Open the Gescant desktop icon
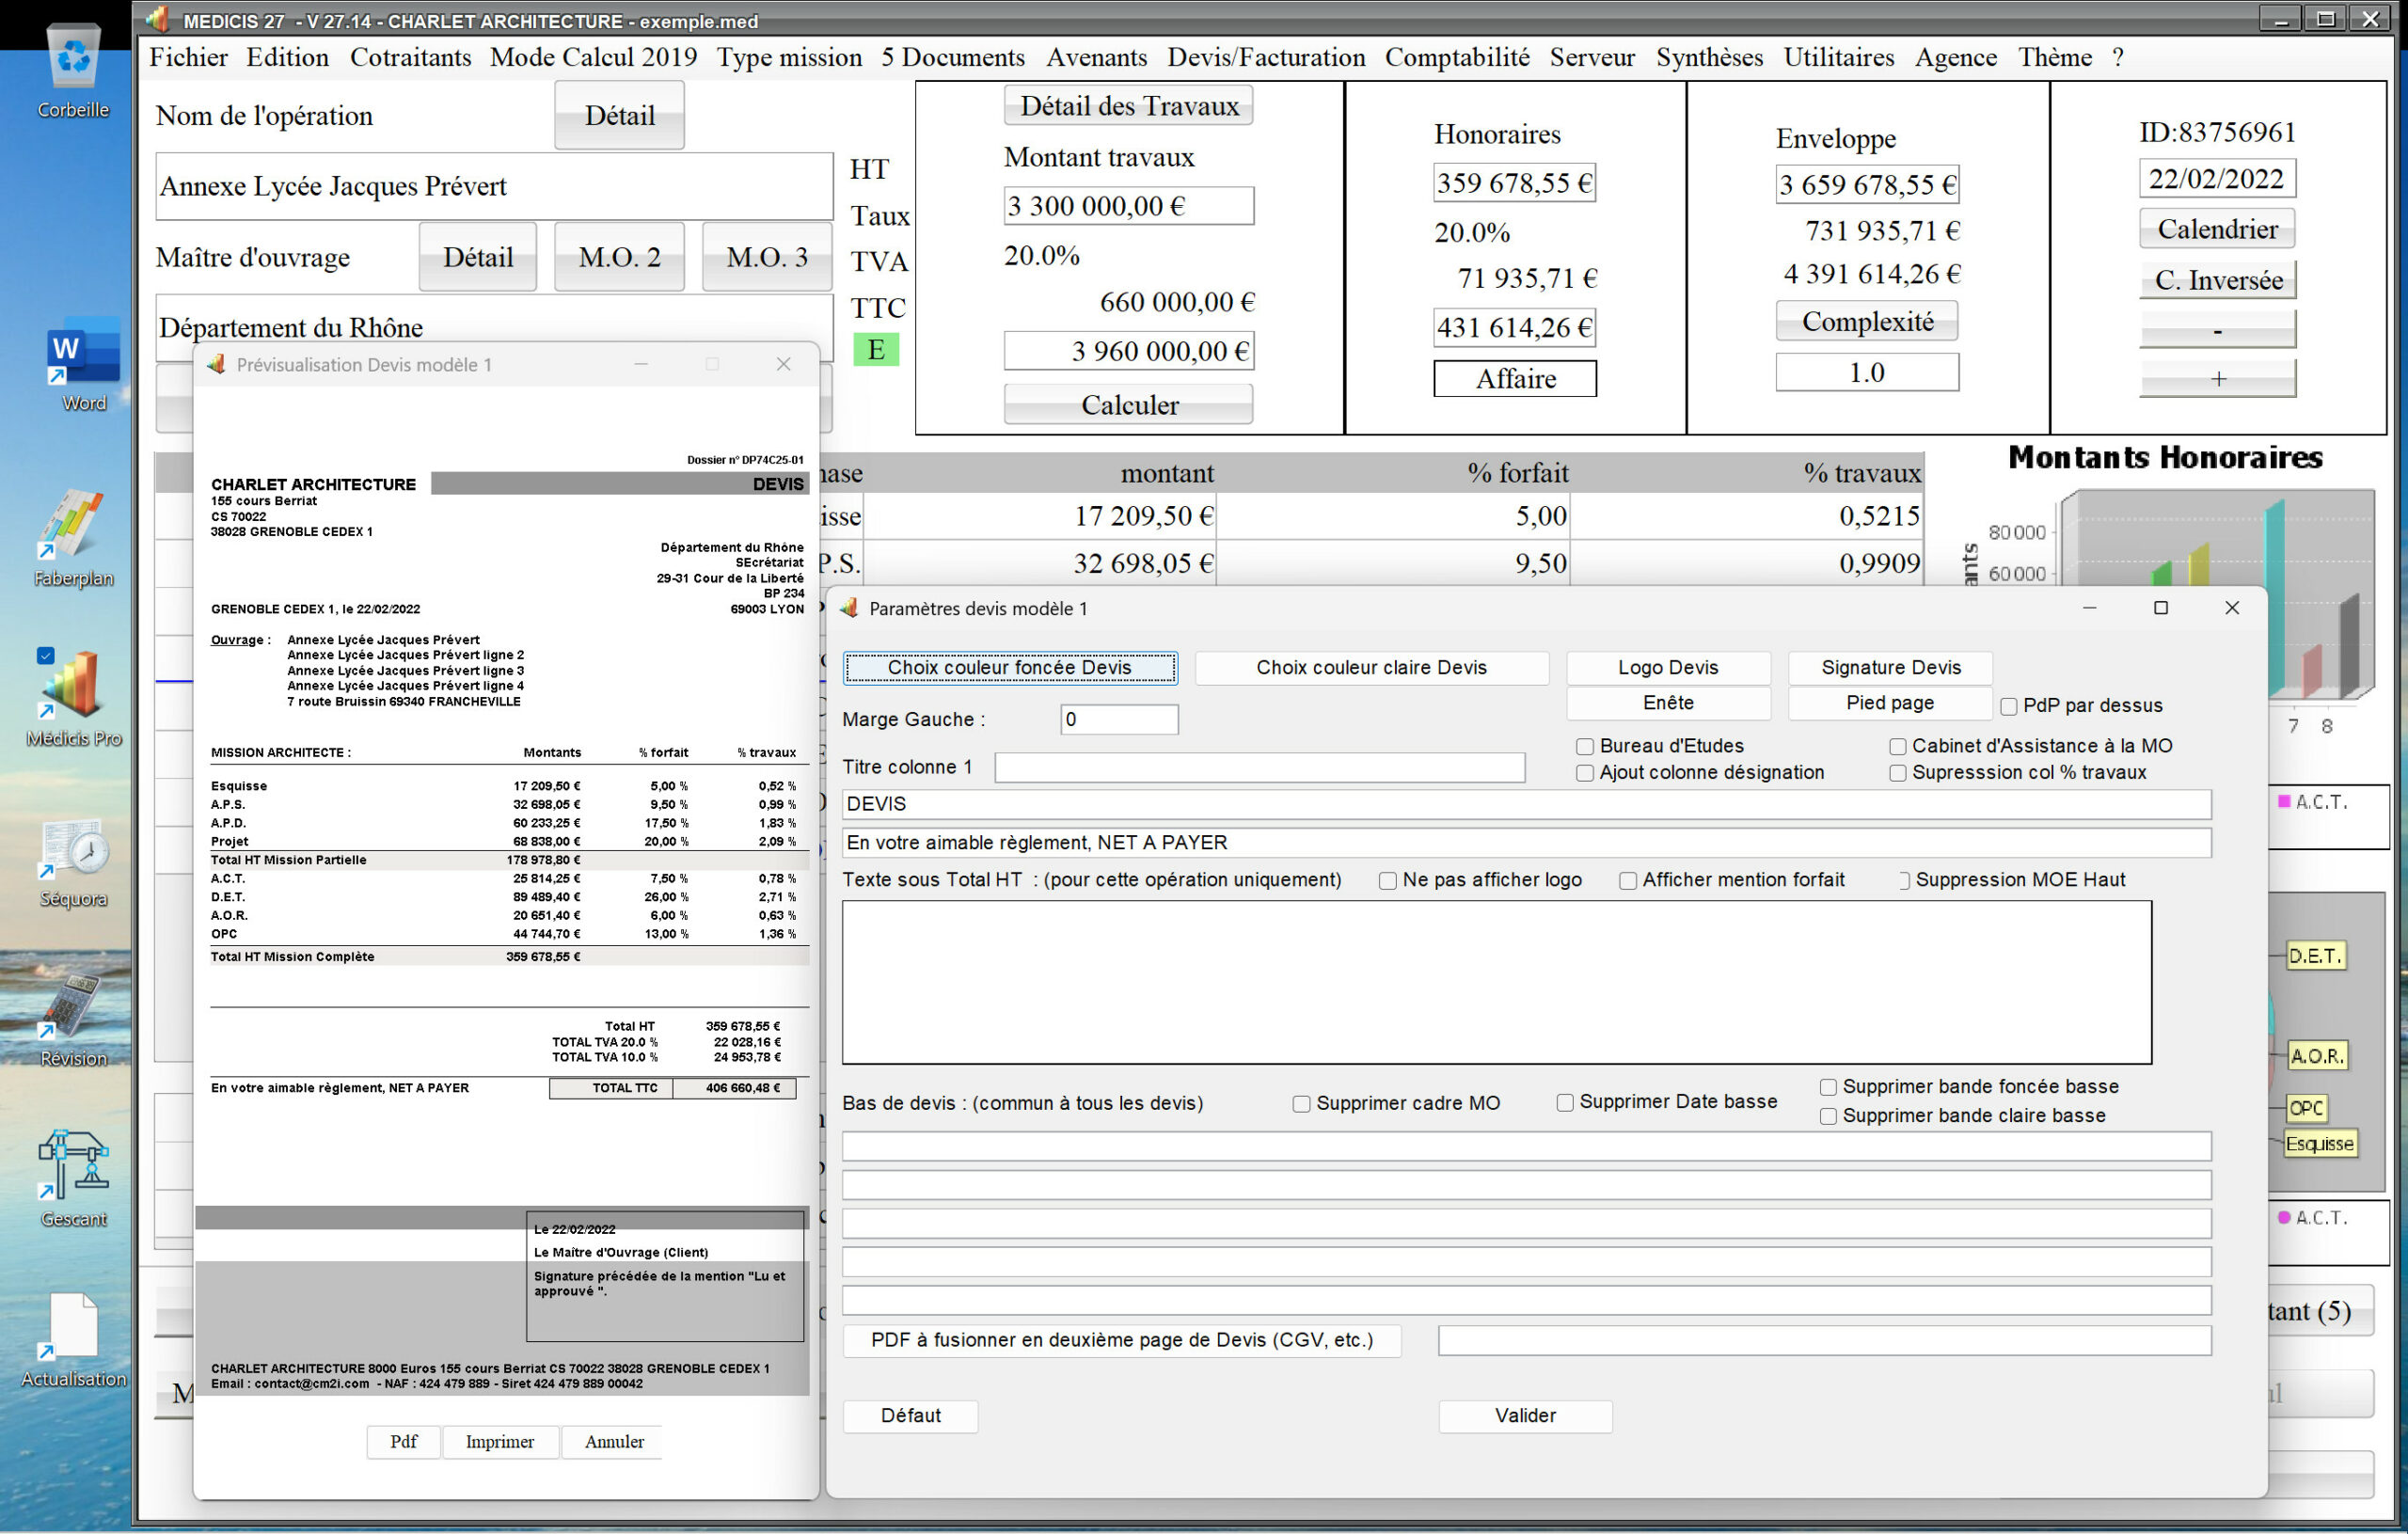 click(x=73, y=1165)
